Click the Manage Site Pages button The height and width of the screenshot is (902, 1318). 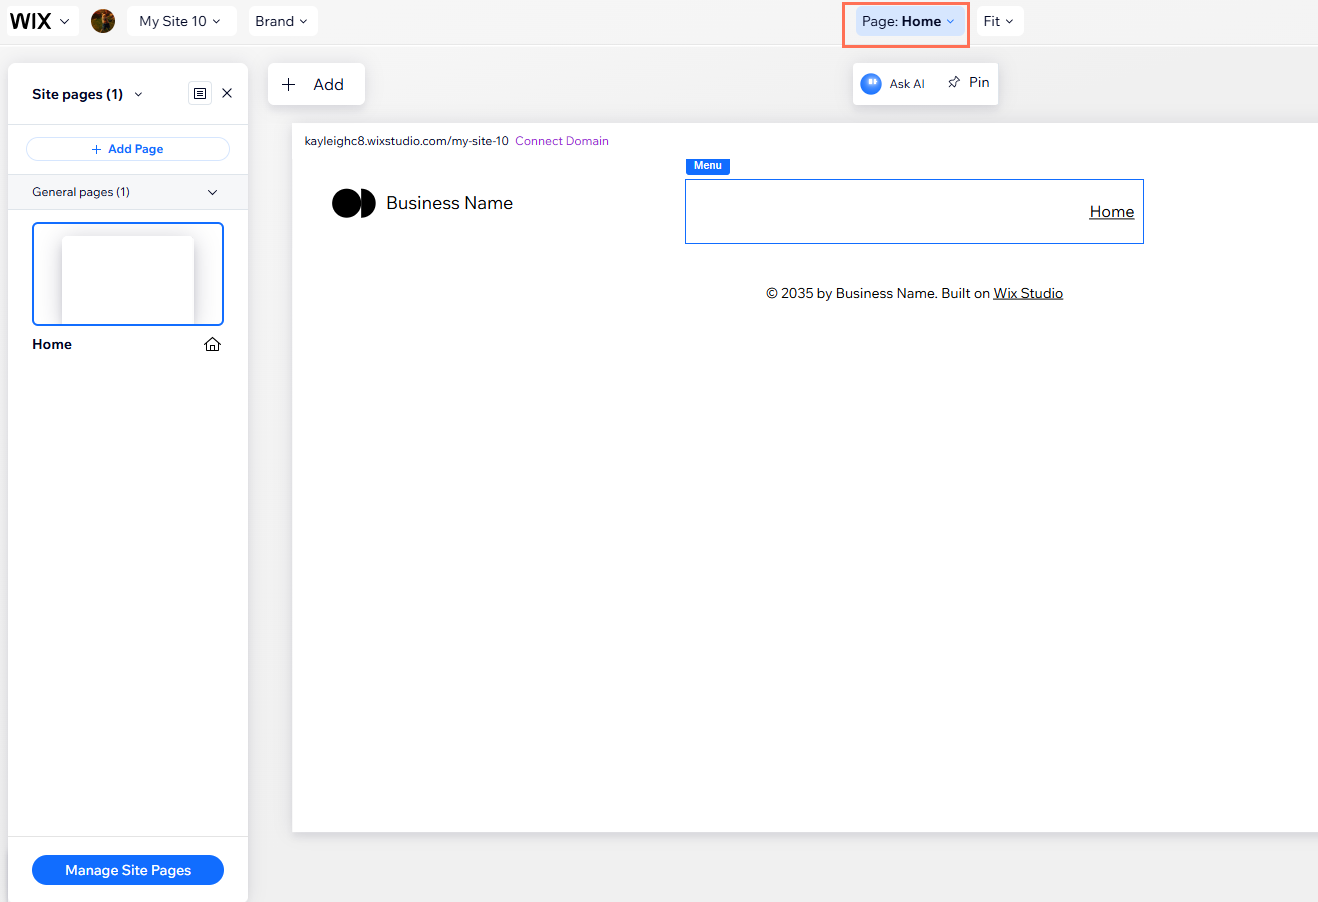(128, 870)
